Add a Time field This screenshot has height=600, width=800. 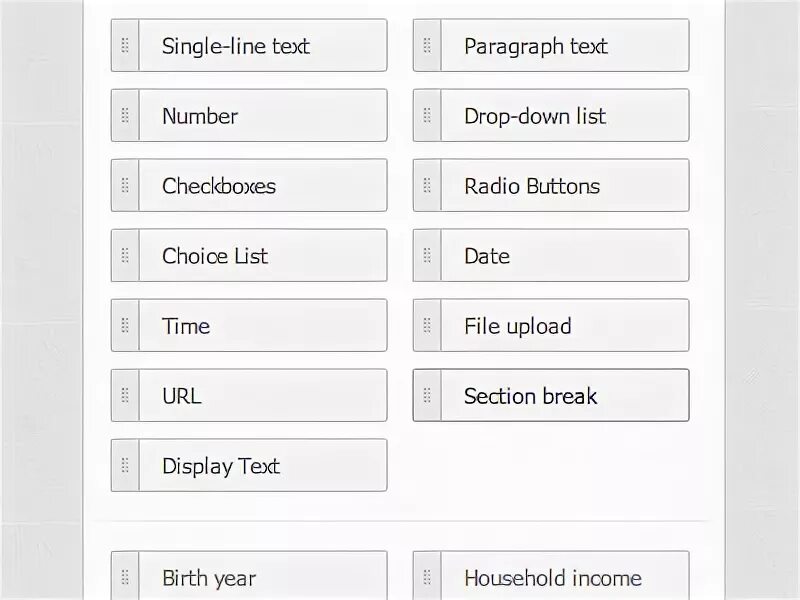pyautogui.click(x=261, y=326)
